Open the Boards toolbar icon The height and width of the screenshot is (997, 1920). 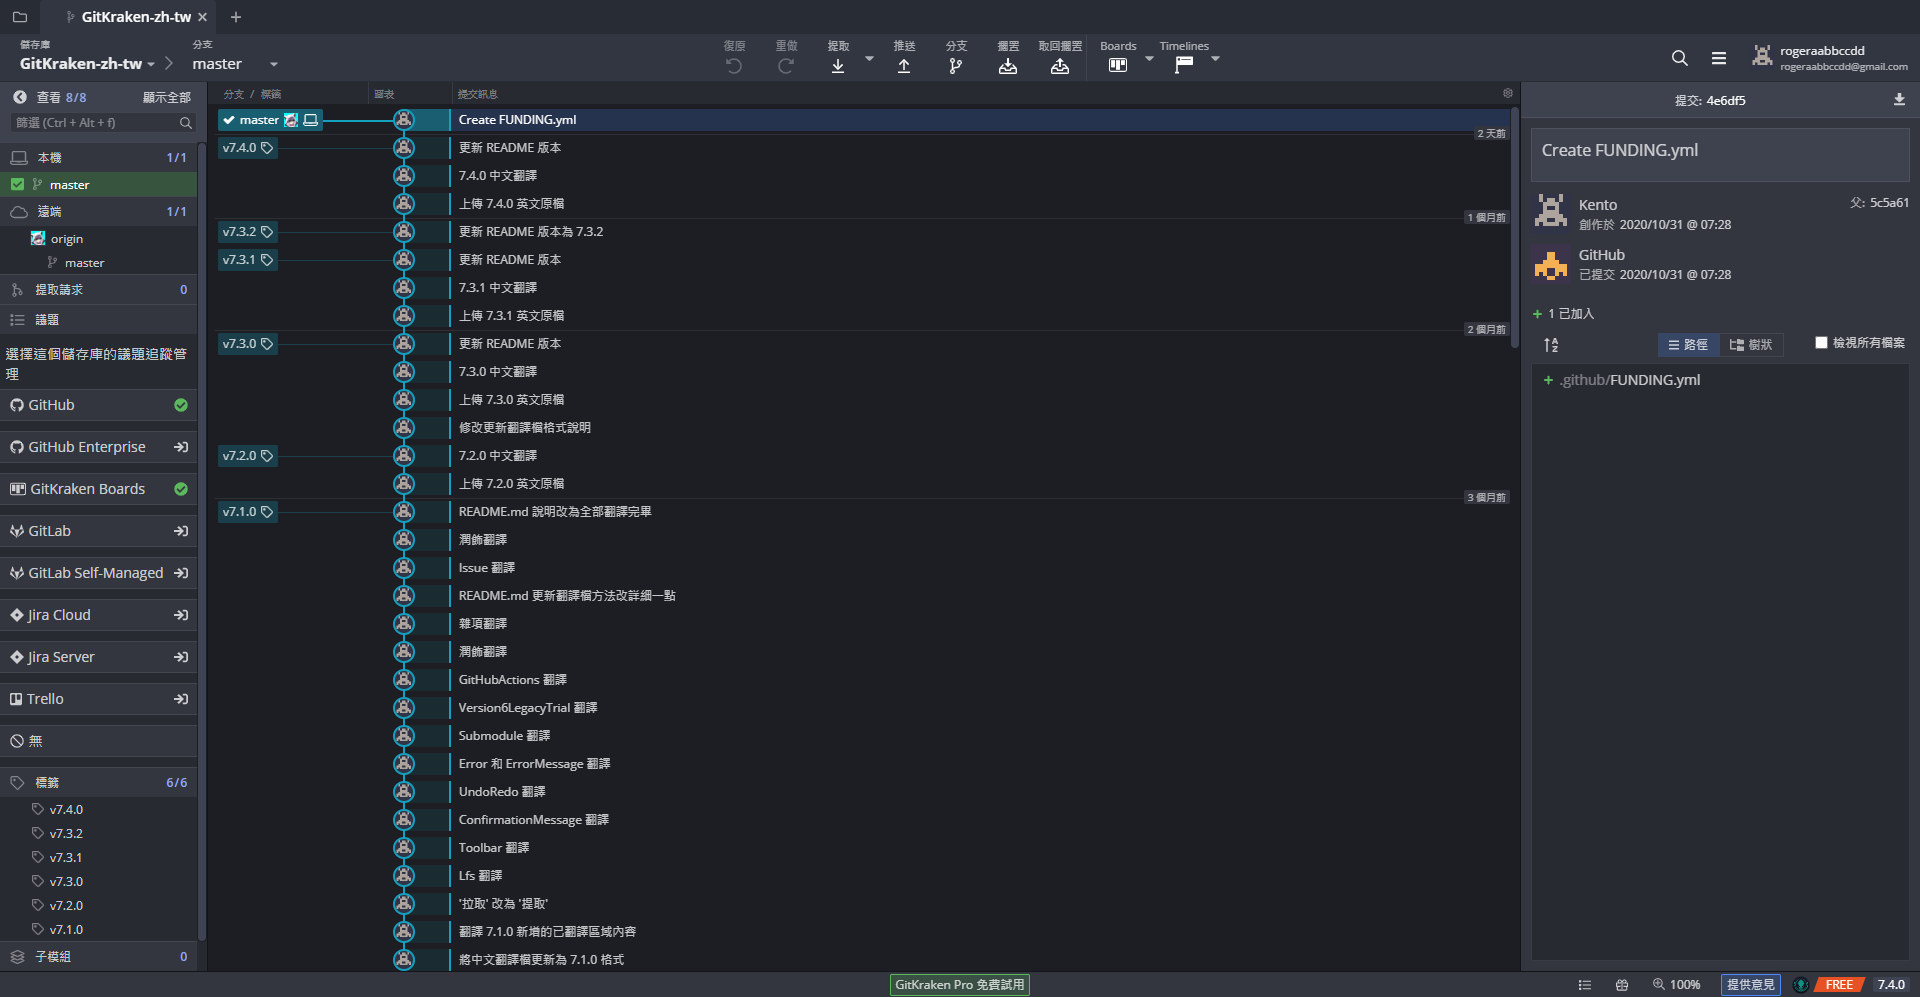tap(1118, 65)
